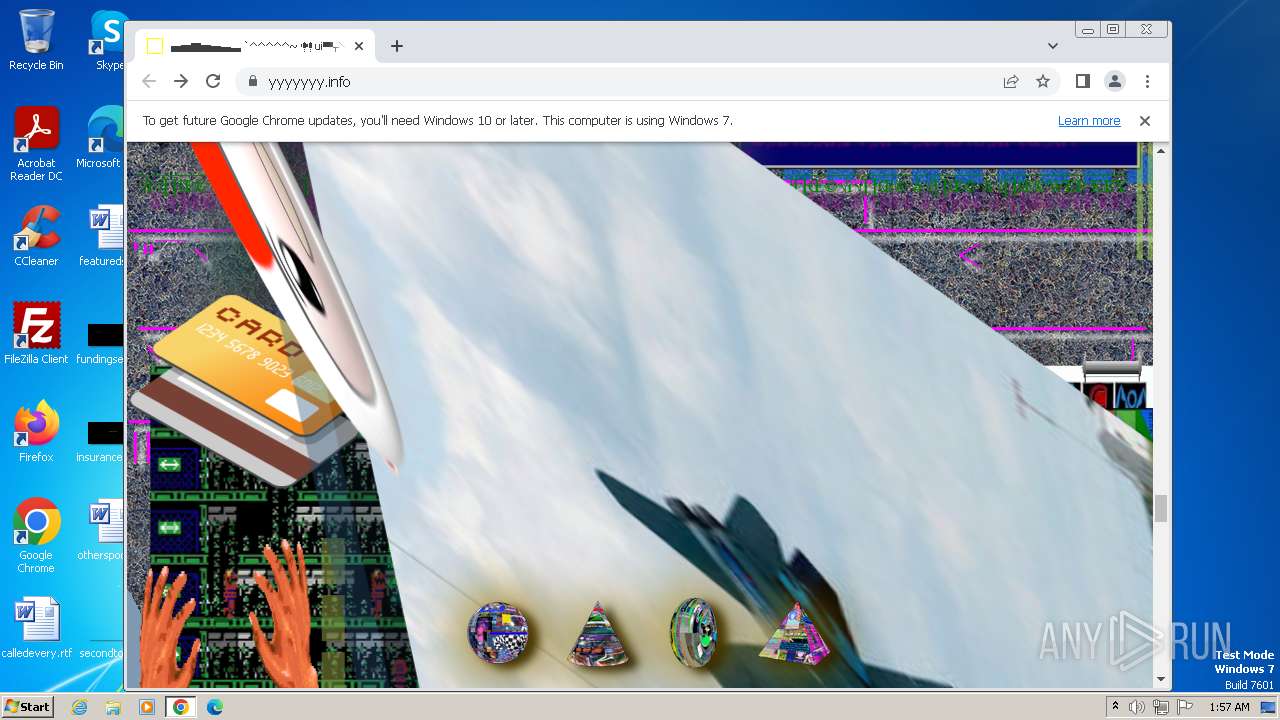Open the Chrome three-dot menu

(1147, 82)
